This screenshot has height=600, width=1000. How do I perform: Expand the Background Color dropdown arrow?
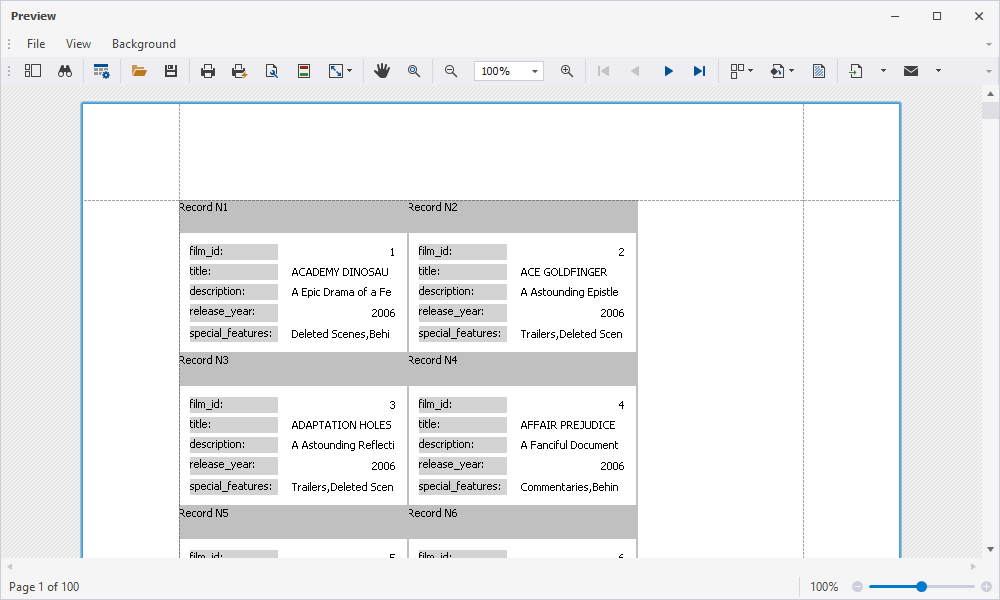click(791, 71)
